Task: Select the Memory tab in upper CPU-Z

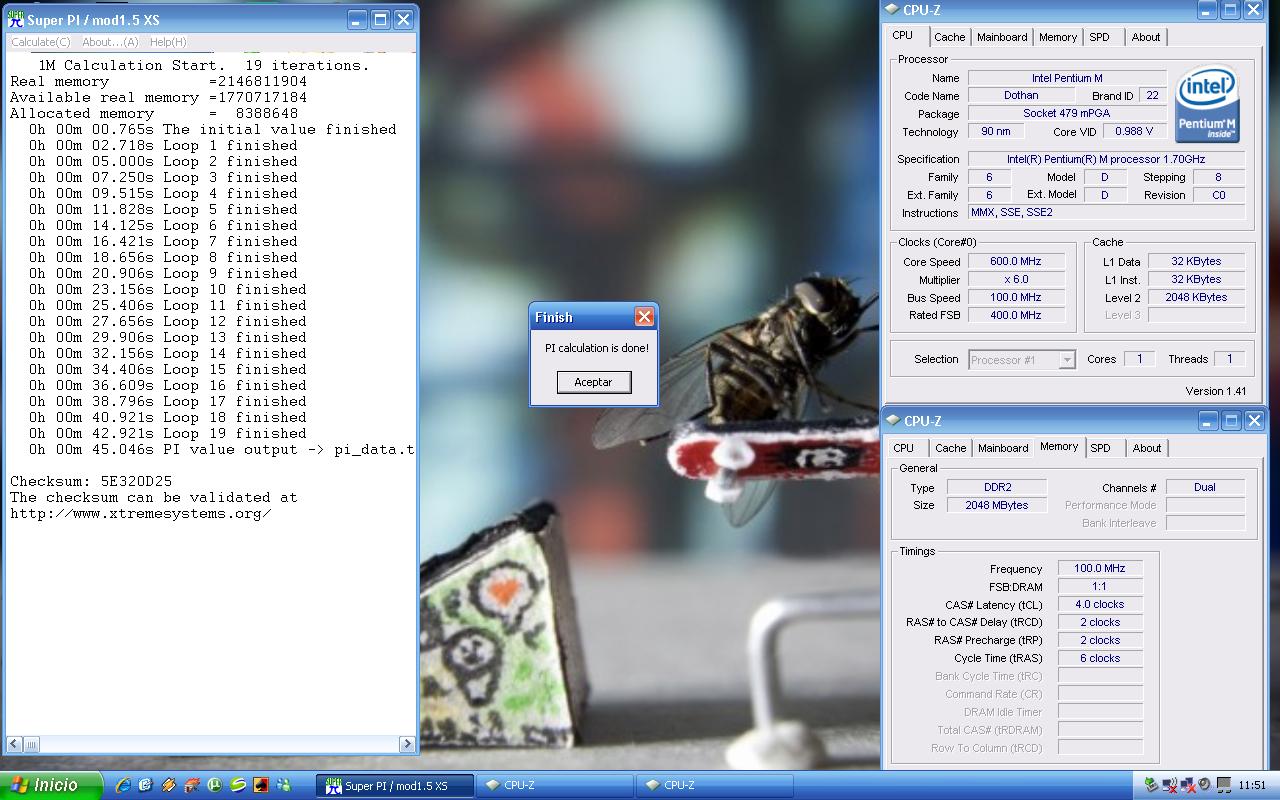Action: coord(1058,37)
